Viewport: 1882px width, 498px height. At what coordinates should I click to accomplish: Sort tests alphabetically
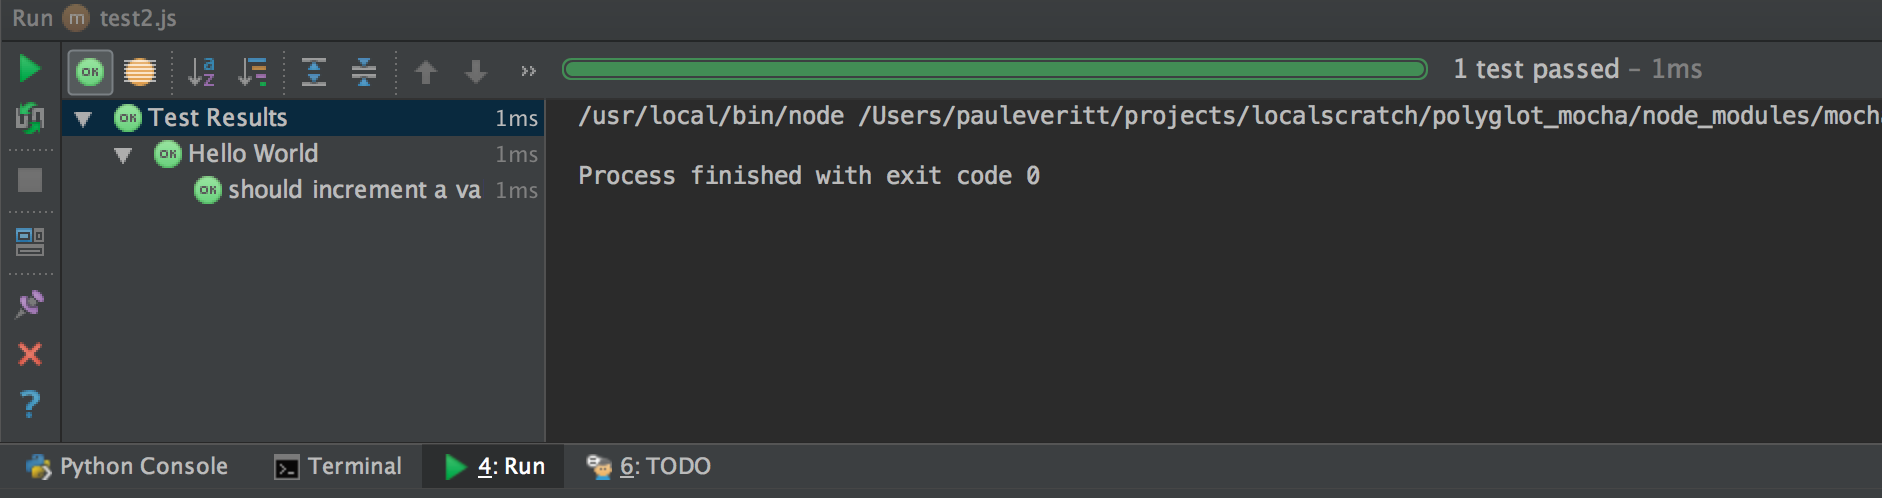pos(202,72)
